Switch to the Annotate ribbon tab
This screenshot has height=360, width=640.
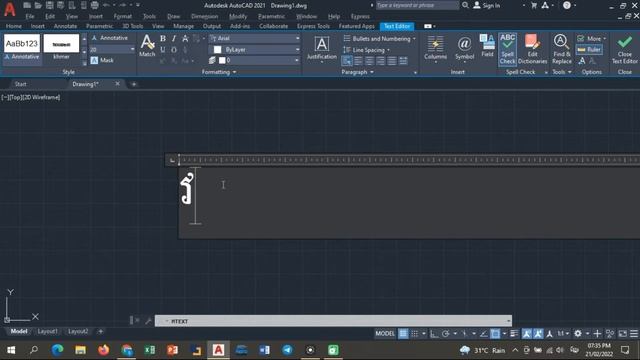(x=65, y=26)
